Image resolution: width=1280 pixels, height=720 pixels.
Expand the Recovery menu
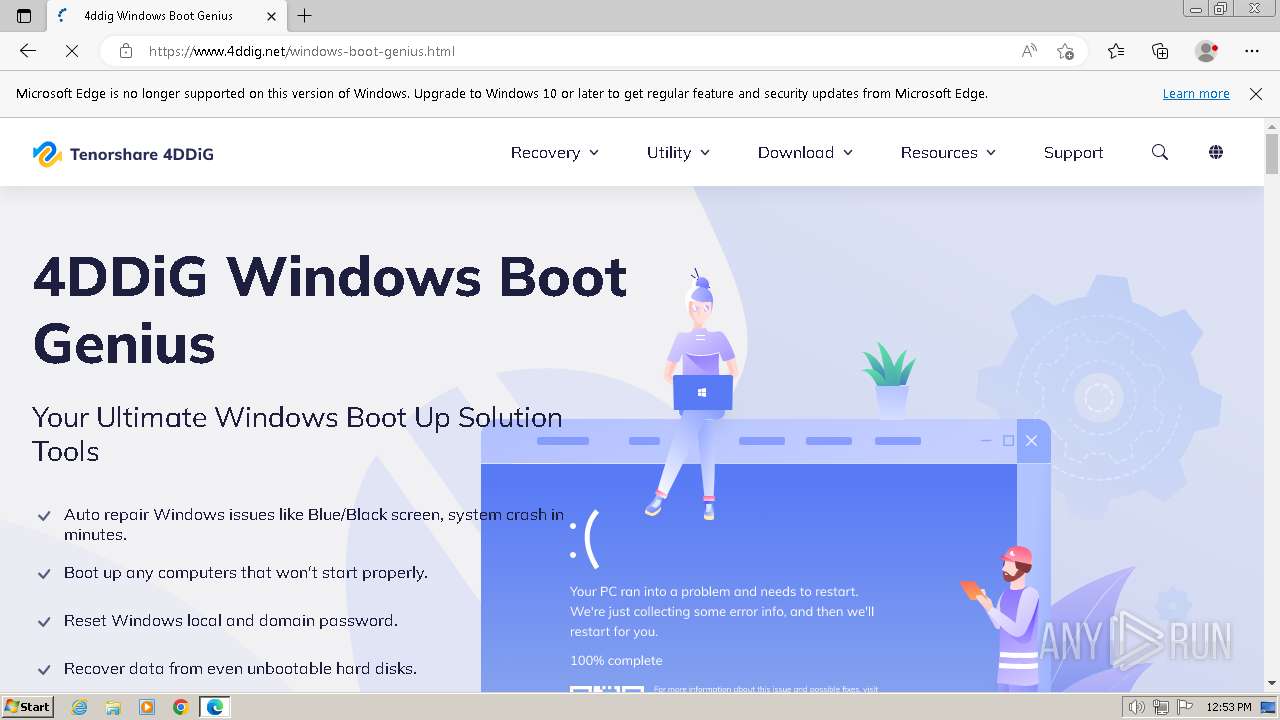click(555, 152)
